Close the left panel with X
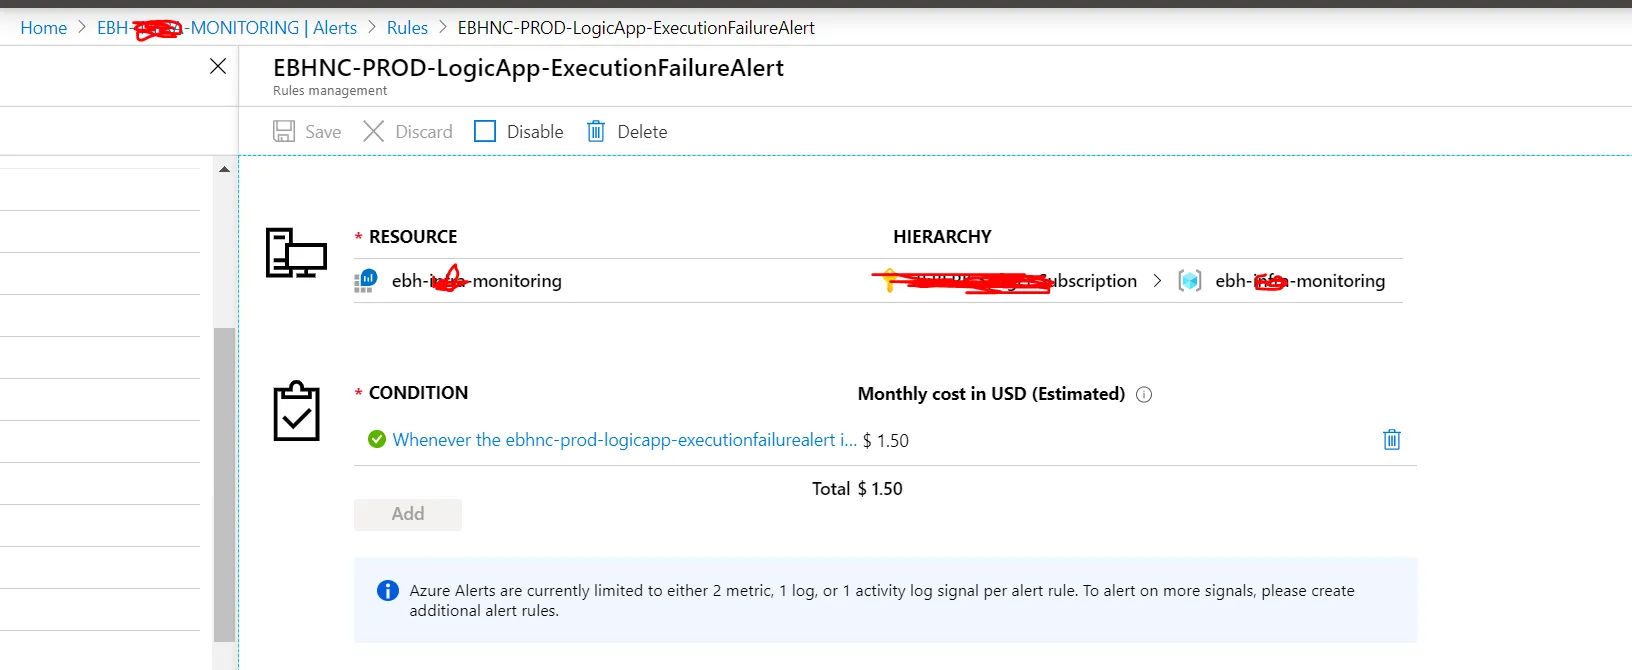This screenshot has width=1632, height=670. [x=218, y=67]
